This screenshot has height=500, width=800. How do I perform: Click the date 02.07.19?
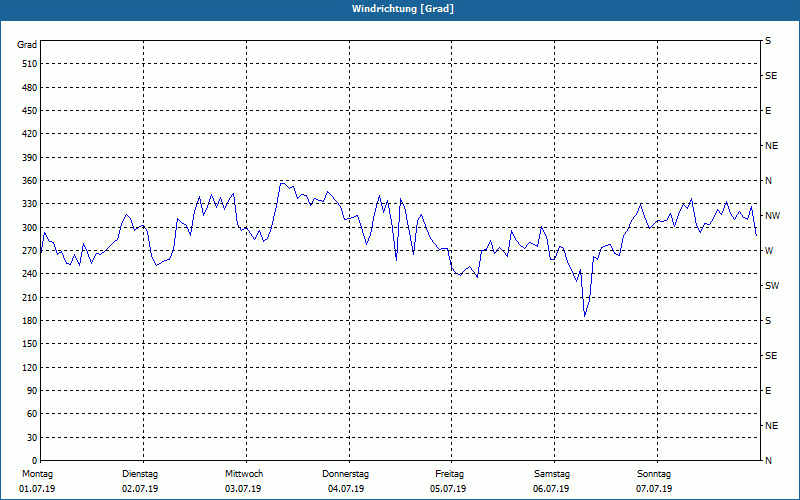click(140, 489)
